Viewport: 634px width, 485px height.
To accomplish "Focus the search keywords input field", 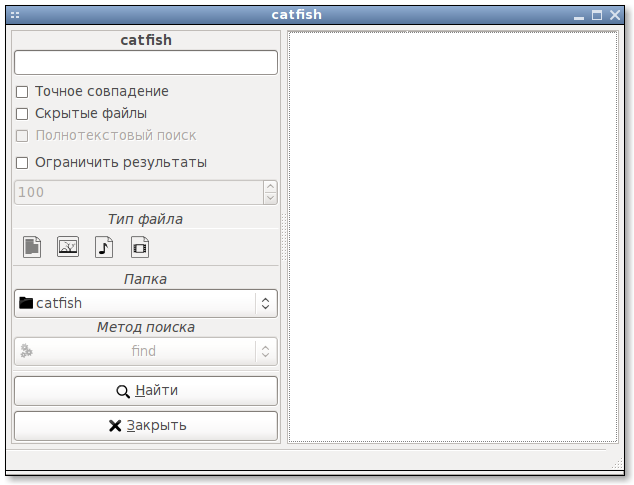I will tap(146, 62).
